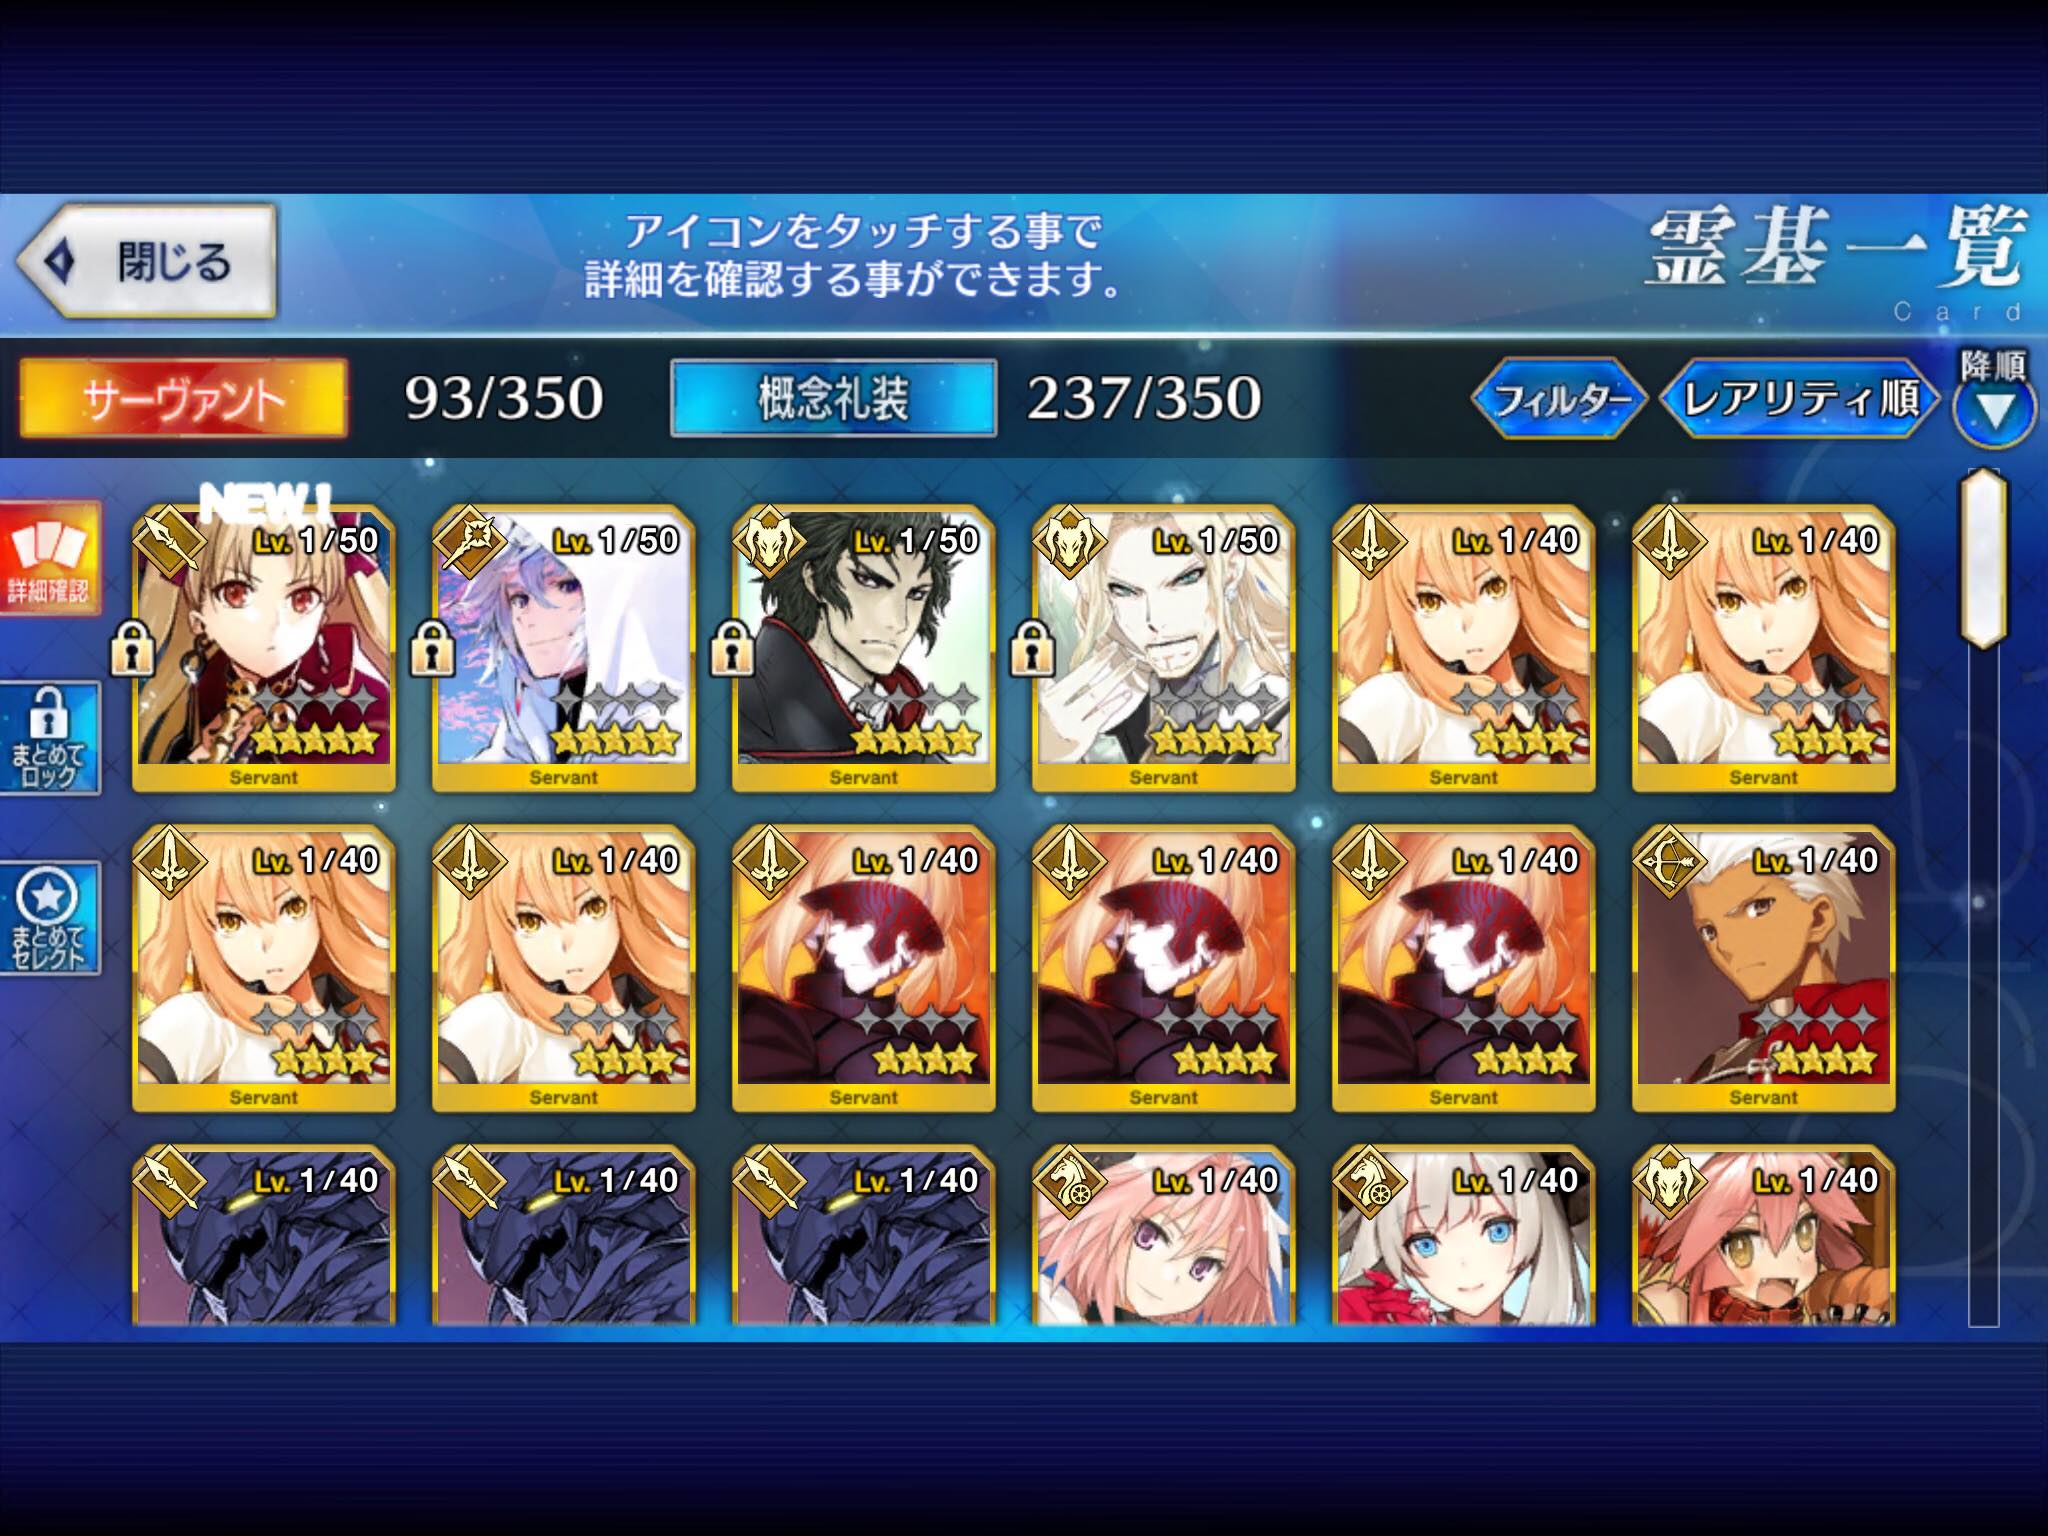Tap the まとめてセレクト bulk select icon
2048x1536 pixels.
pos(49,918)
